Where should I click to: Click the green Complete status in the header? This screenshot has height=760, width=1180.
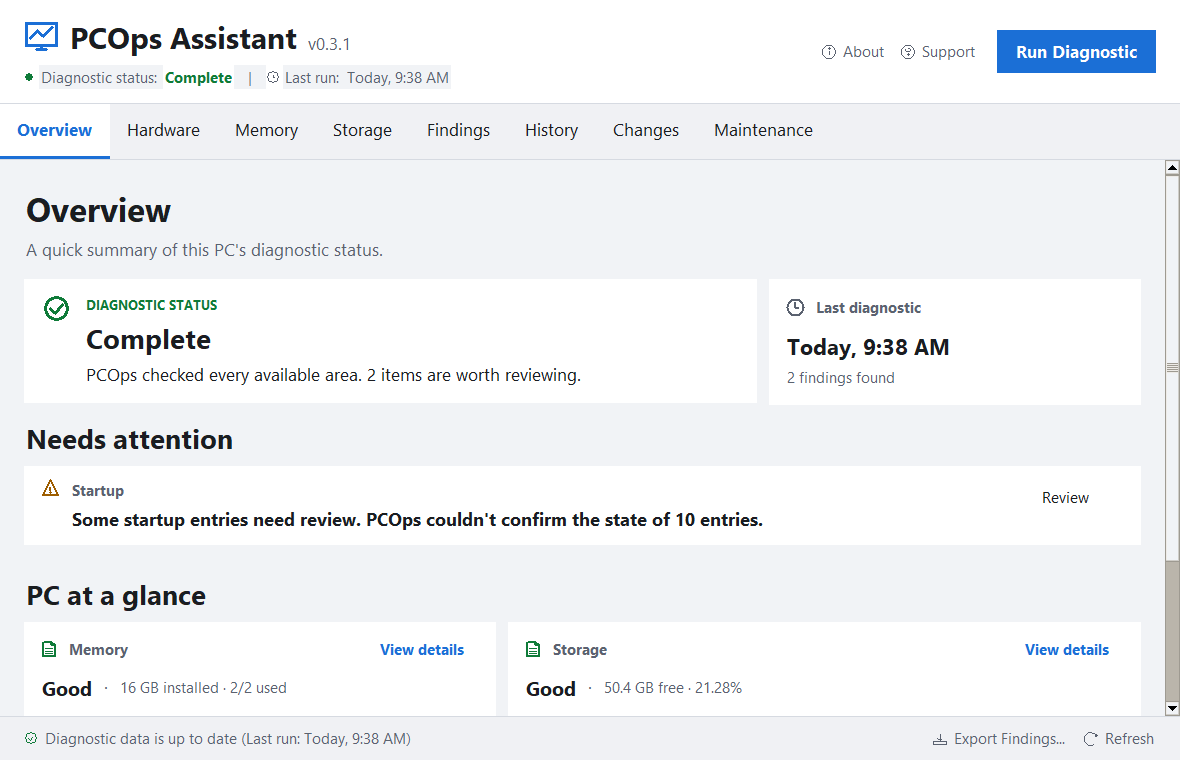(199, 78)
